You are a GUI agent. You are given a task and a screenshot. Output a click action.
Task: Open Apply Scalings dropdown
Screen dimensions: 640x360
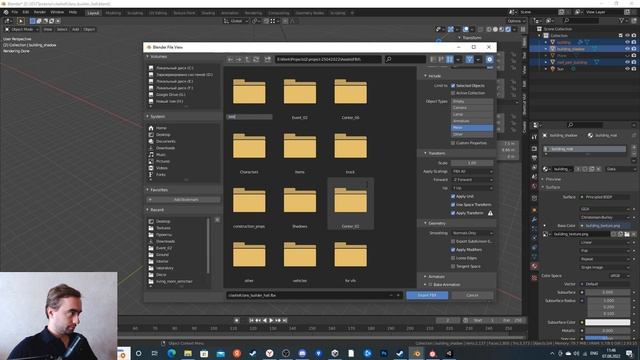tap(472, 171)
